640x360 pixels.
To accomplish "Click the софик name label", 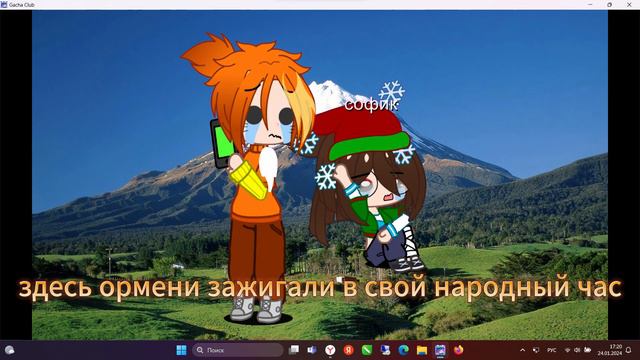I will [x=371, y=104].
